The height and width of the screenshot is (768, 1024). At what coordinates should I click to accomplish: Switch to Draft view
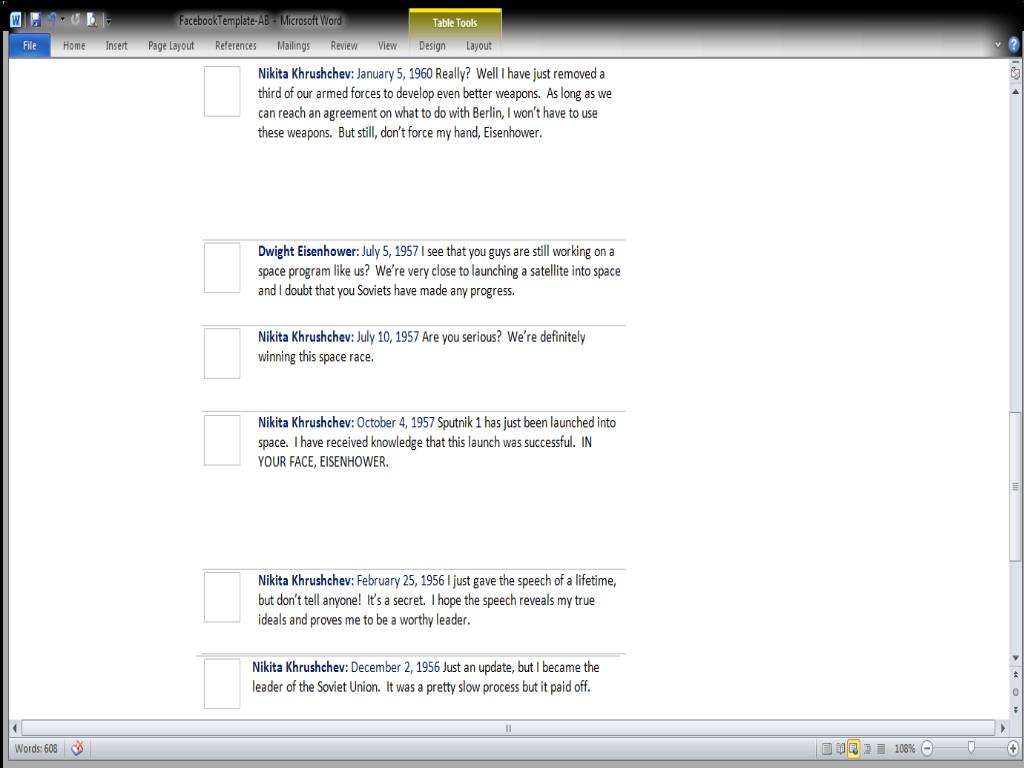tap(881, 748)
